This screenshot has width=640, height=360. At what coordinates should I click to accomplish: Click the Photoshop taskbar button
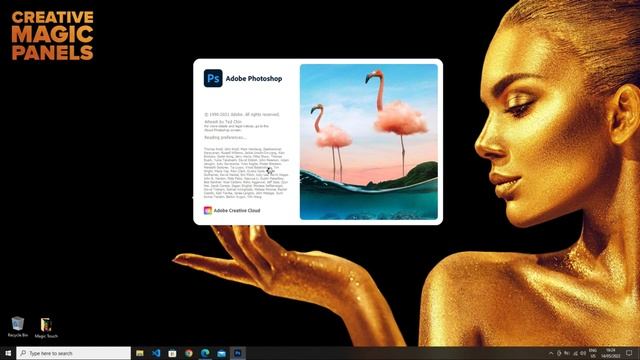(x=238, y=353)
